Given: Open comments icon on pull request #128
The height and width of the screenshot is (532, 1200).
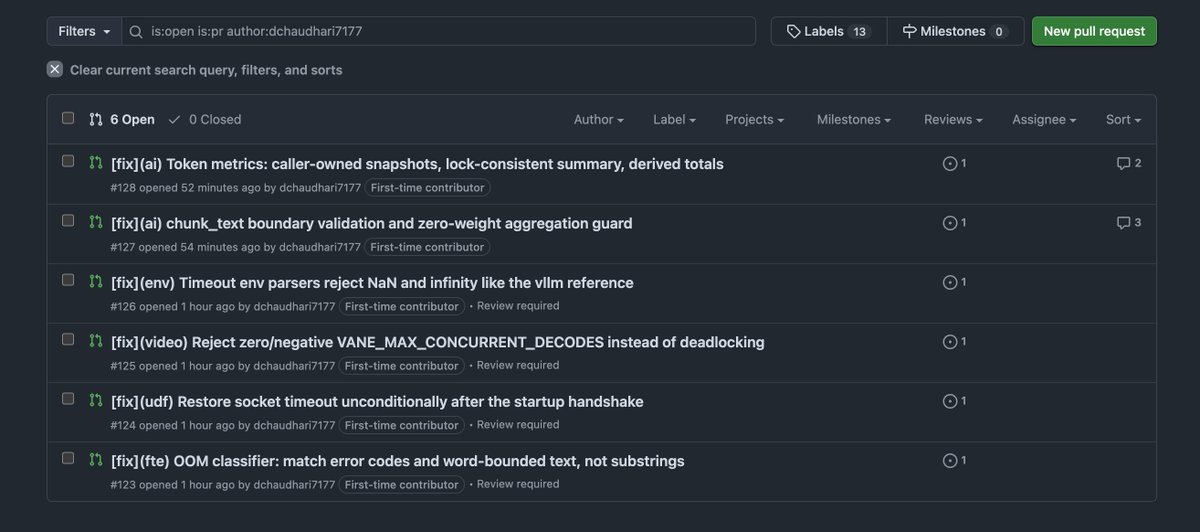Looking at the screenshot, I should pos(1123,163).
